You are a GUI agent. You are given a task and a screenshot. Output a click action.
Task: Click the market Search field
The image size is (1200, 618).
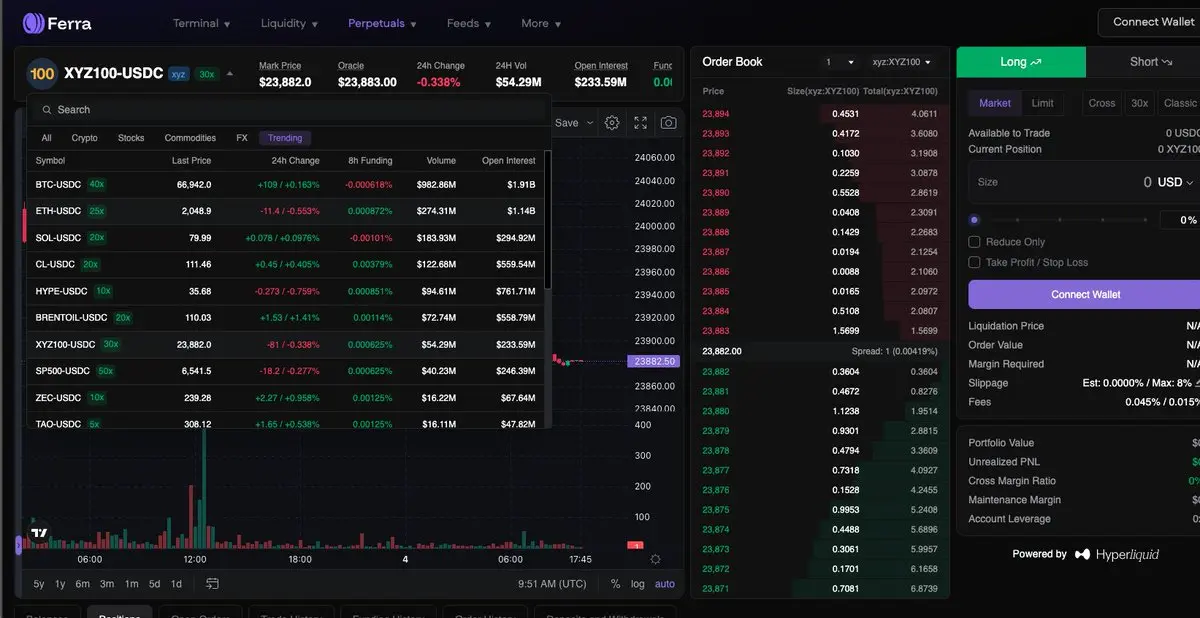click(x=287, y=110)
